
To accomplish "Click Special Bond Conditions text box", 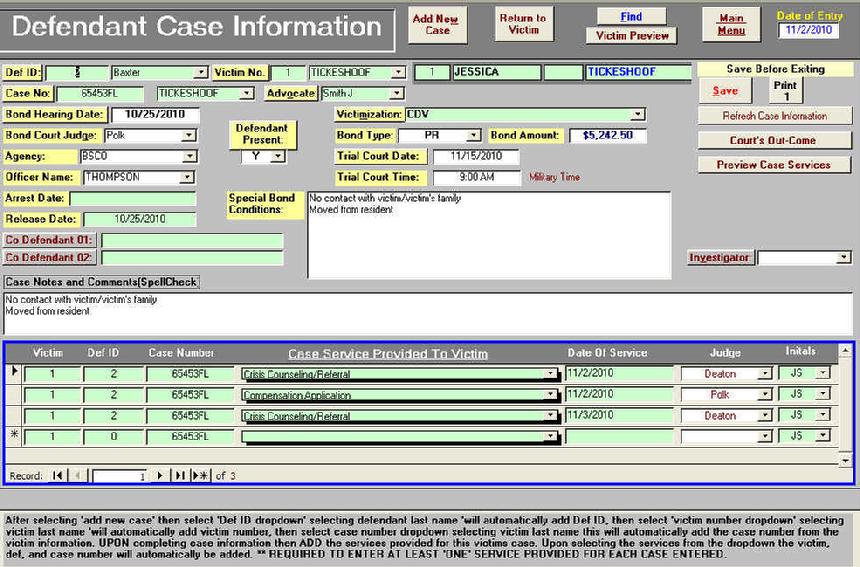I will [489, 235].
